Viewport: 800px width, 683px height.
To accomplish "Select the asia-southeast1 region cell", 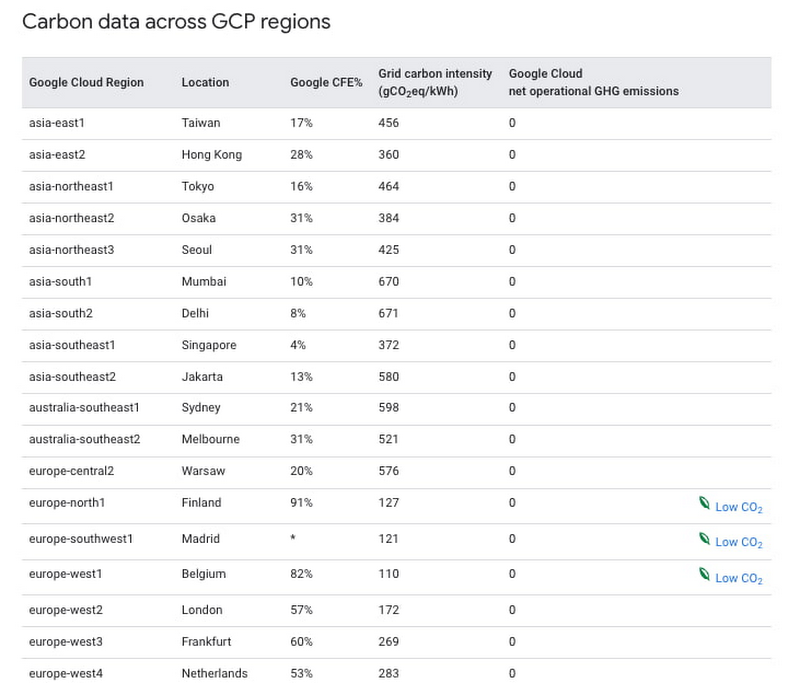I will (x=72, y=345).
